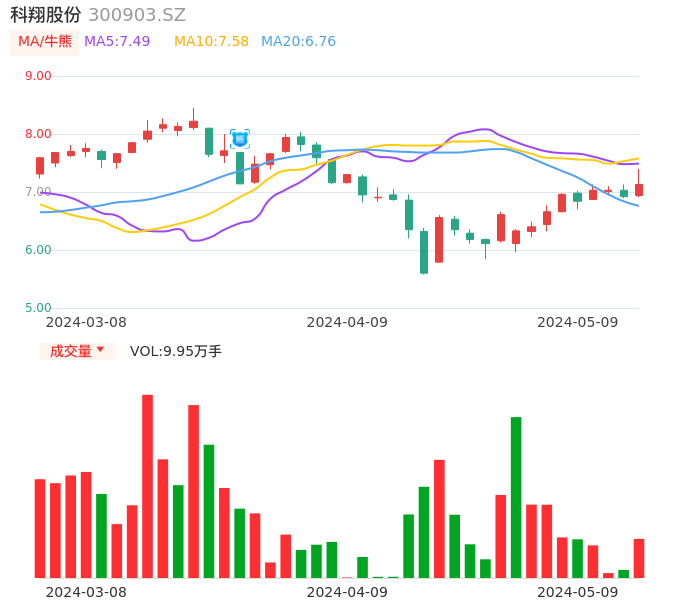This screenshot has width=686, height=606.
Task: Click the tallest red volume bar
Action: tap(147, 486)
